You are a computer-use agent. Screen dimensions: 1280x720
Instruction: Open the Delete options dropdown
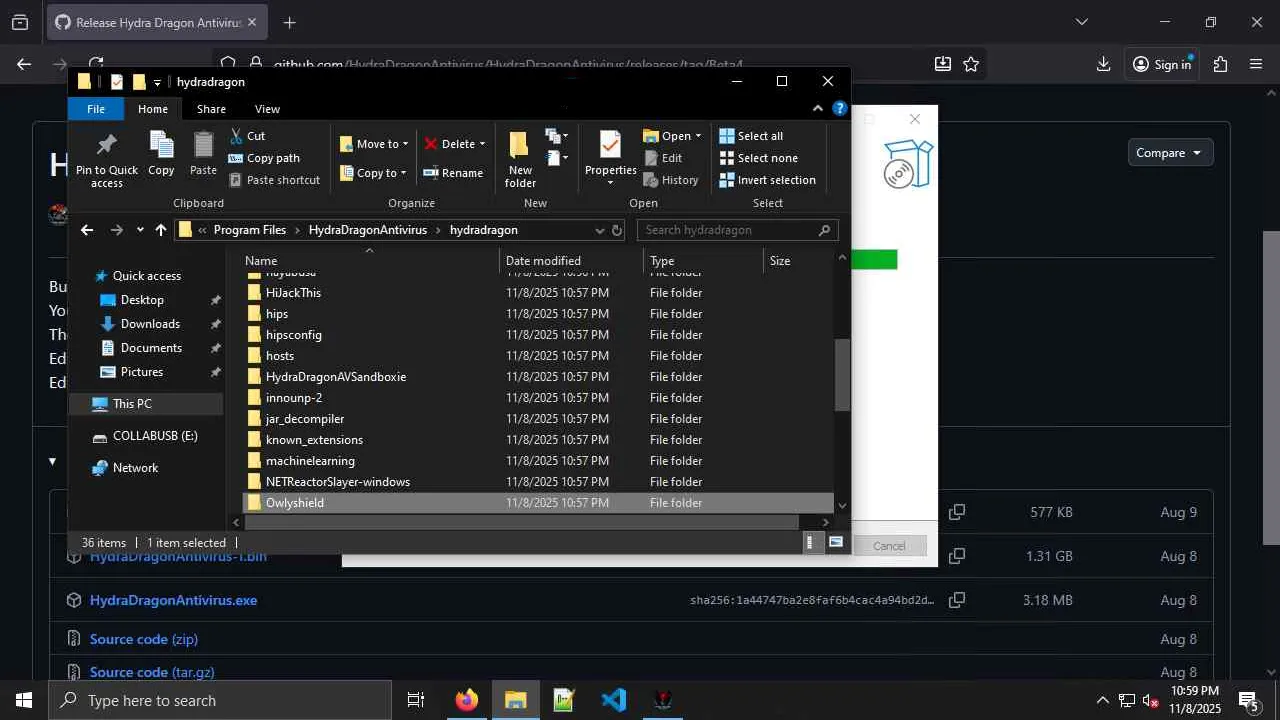[x=481, y=144]
